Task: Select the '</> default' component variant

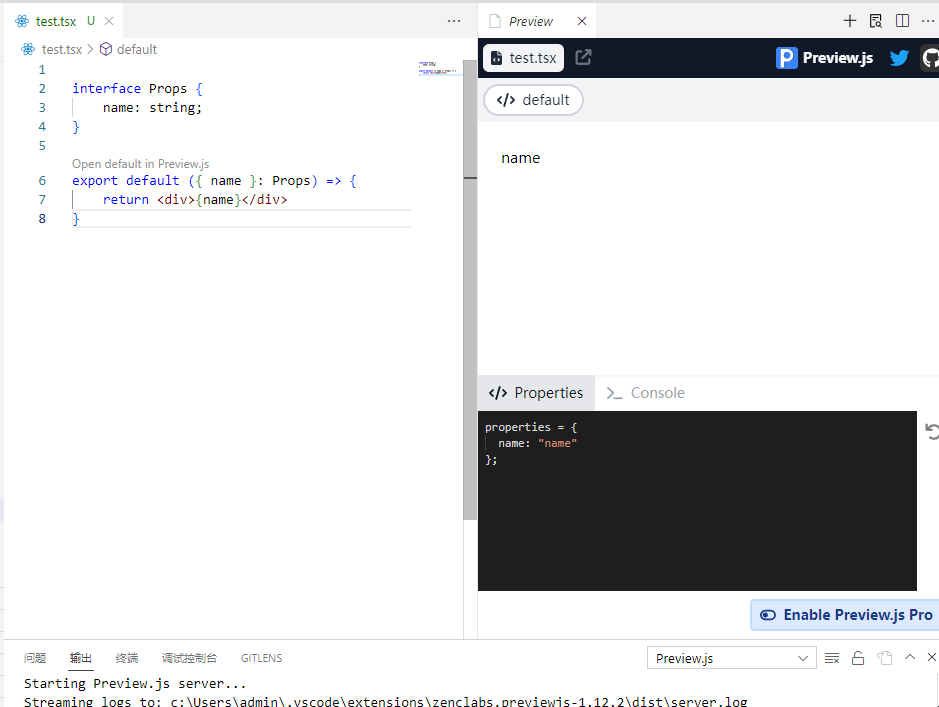Action: 533,100
